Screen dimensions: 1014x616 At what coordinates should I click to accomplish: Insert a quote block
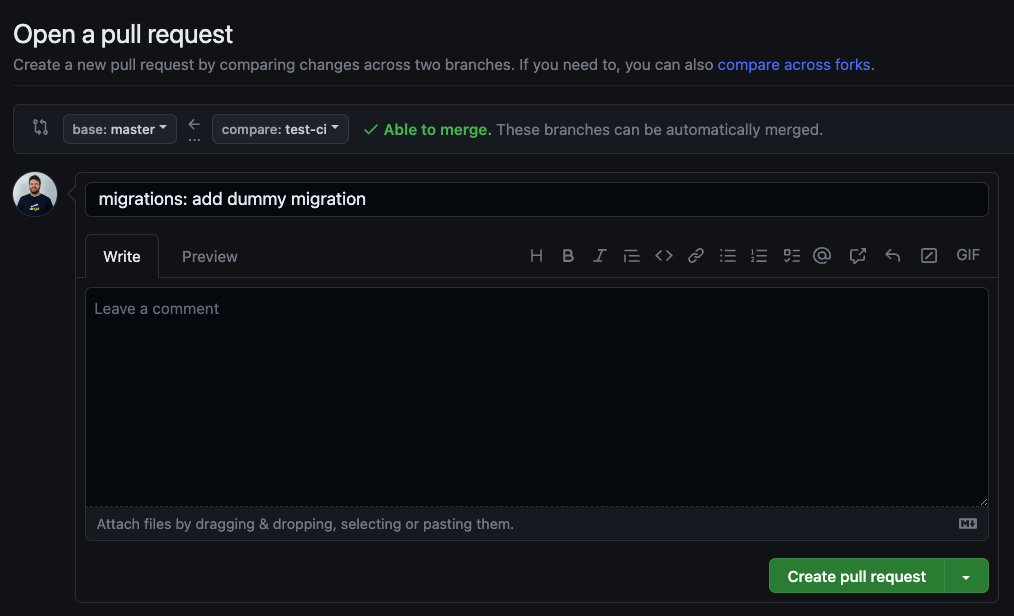coord(631,255)
